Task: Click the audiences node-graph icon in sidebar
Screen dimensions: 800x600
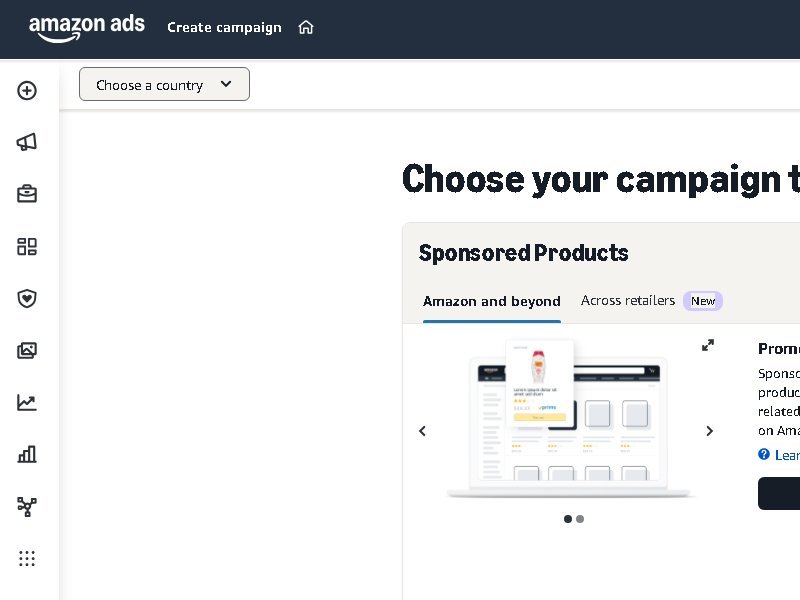Action: 27,506
